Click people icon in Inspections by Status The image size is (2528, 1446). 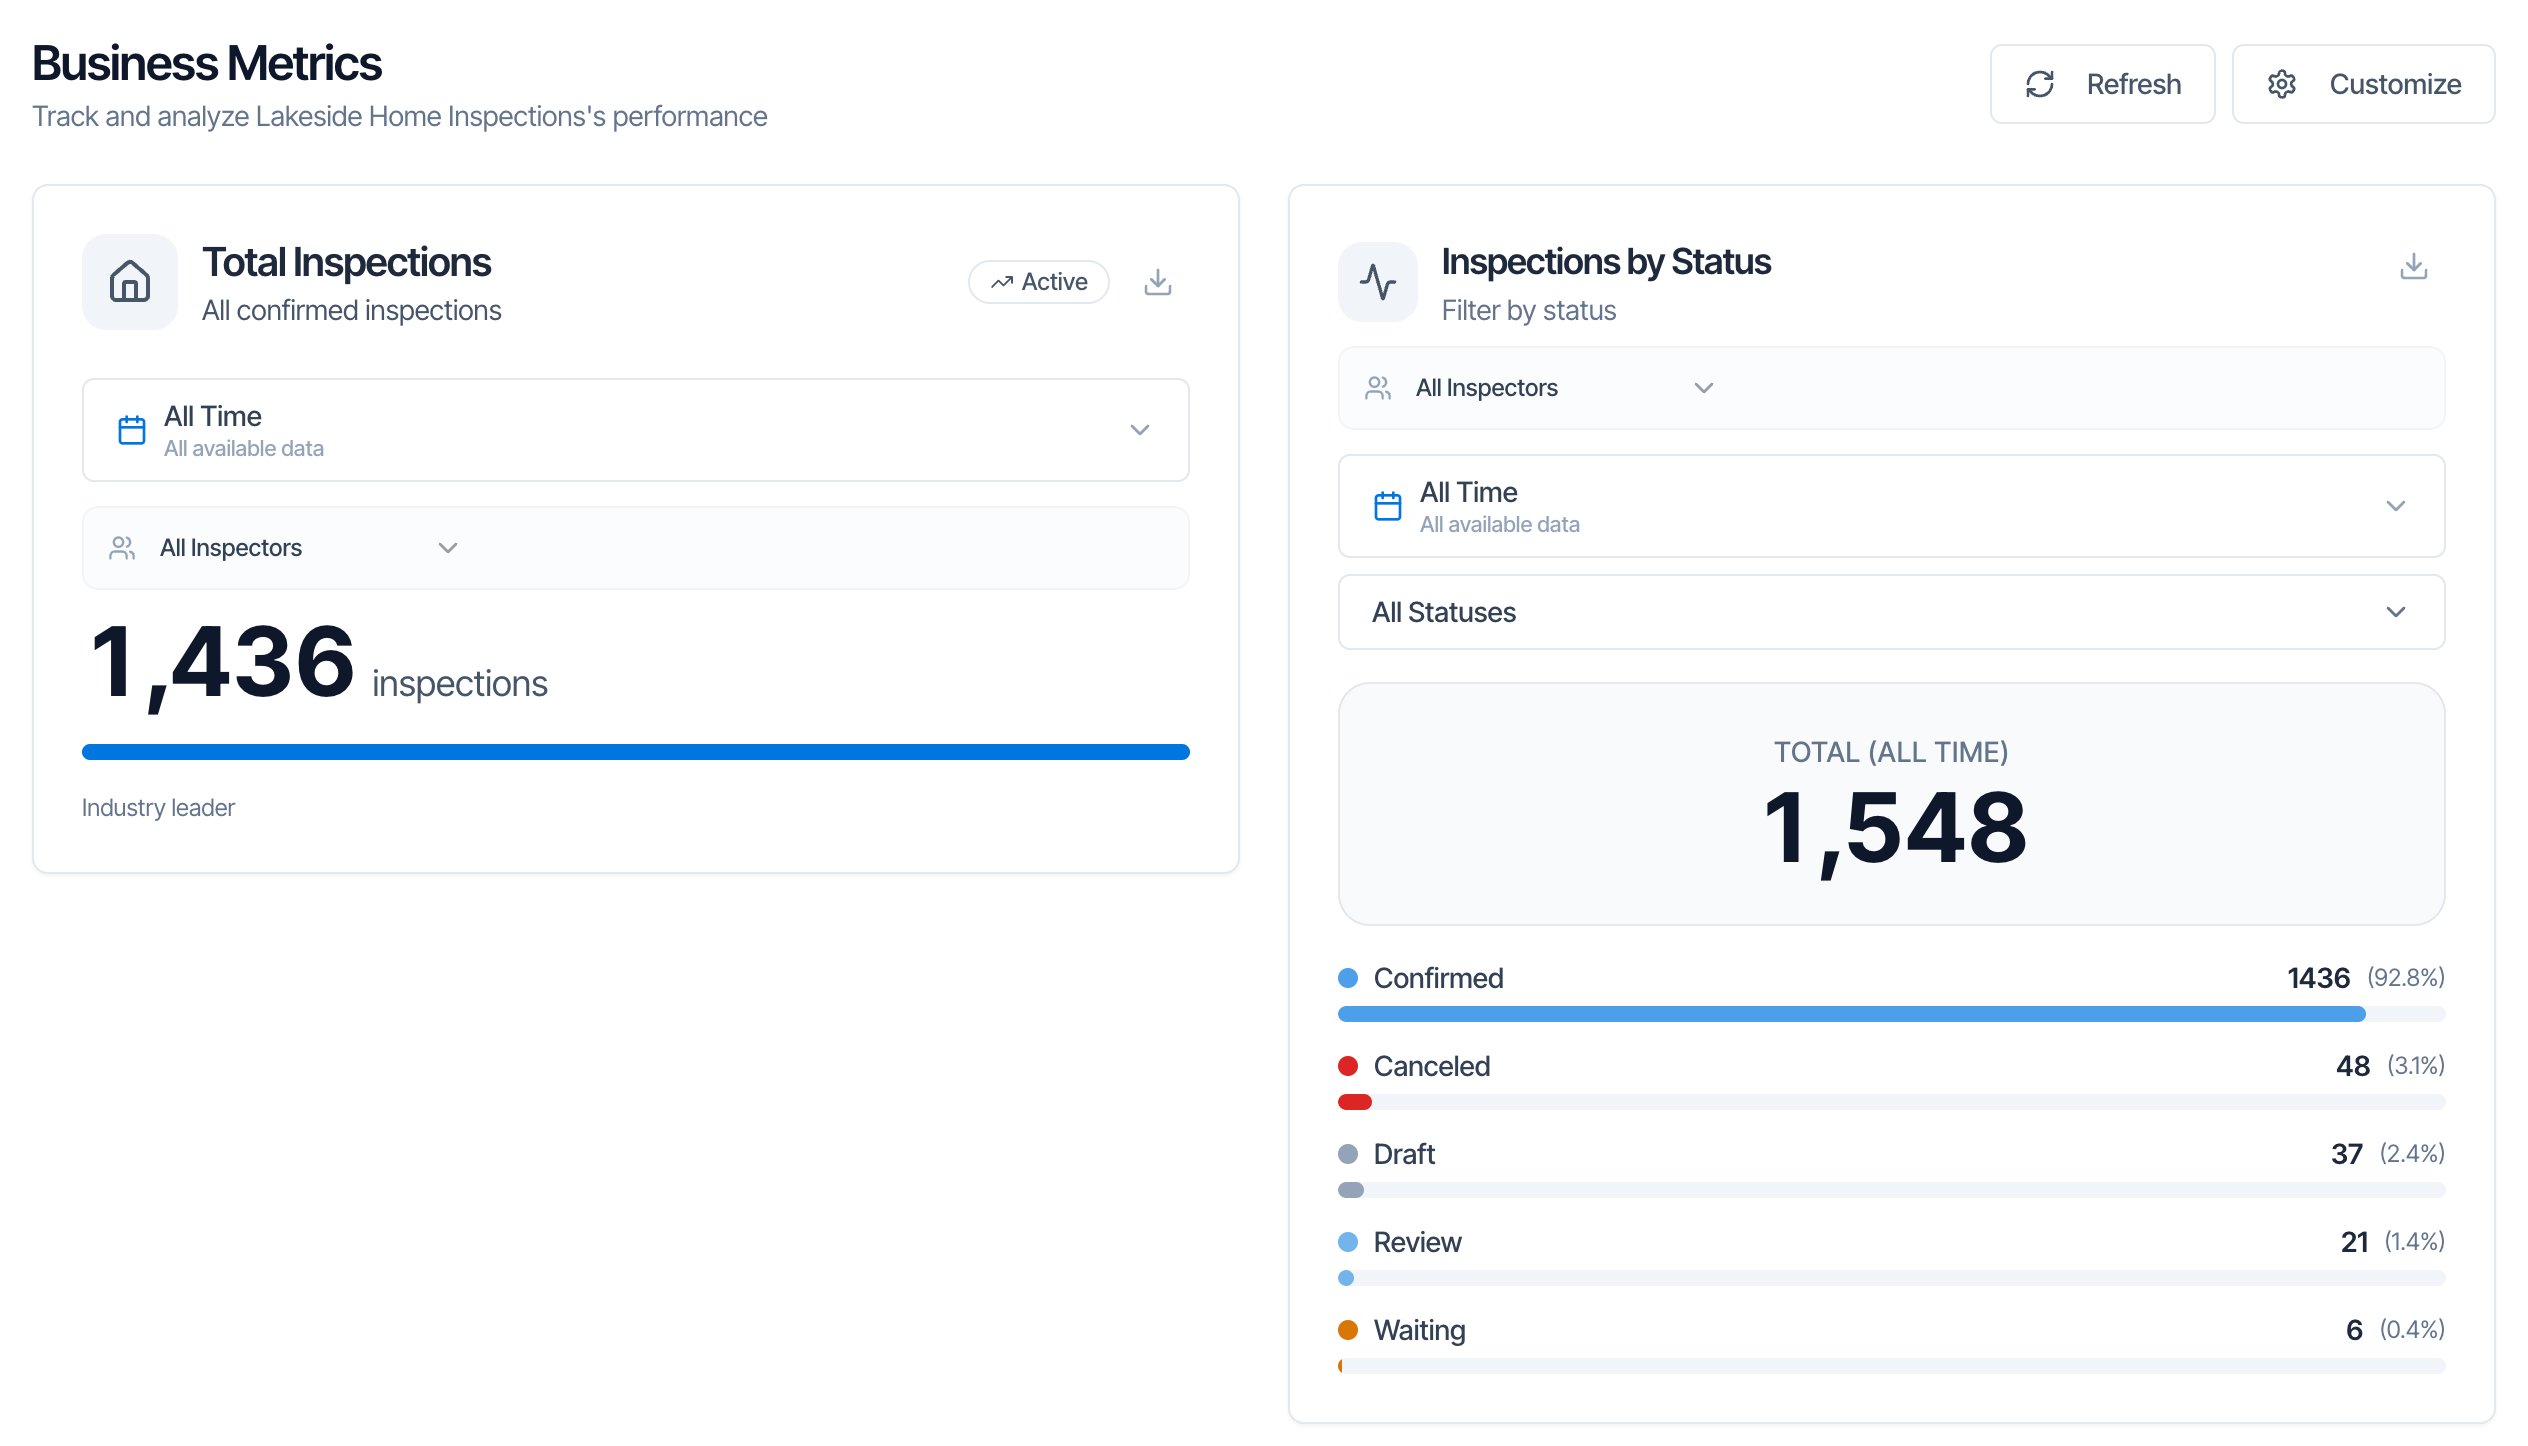(x=1378, y=388)
